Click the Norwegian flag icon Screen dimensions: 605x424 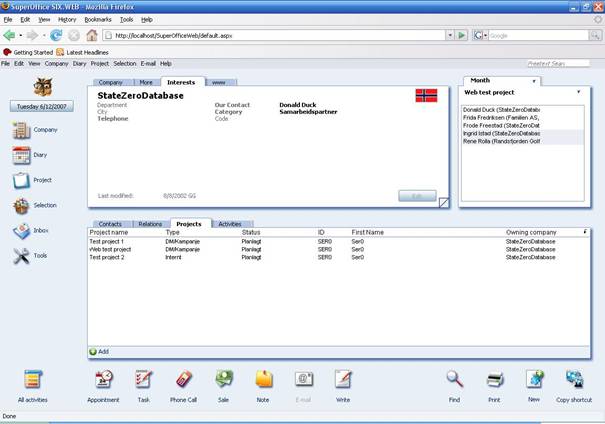[x=426, y=95]
